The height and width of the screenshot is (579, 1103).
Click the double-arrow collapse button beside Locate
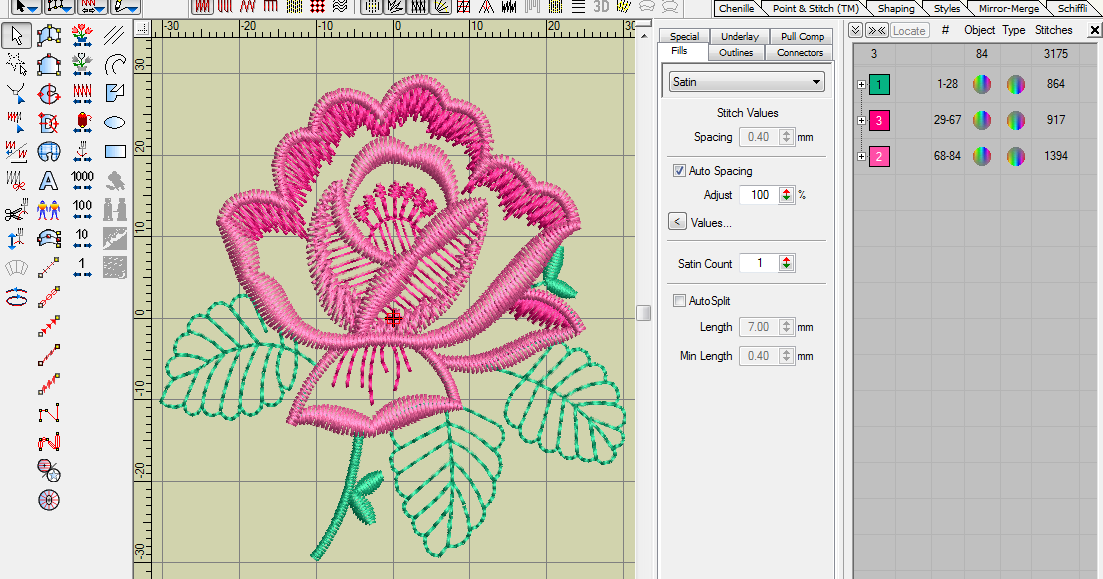876,30
